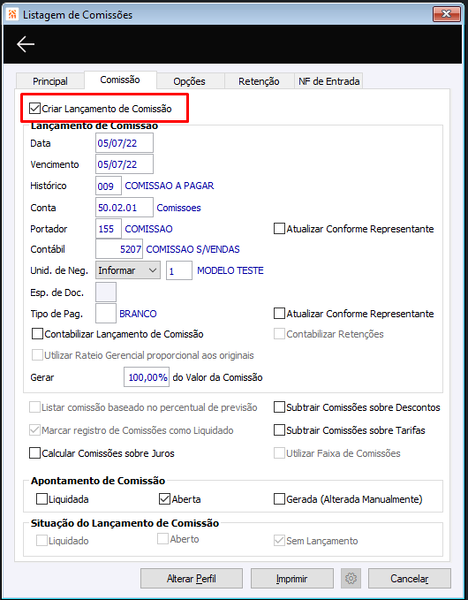Go back using the arrow icon

(26, 44)
